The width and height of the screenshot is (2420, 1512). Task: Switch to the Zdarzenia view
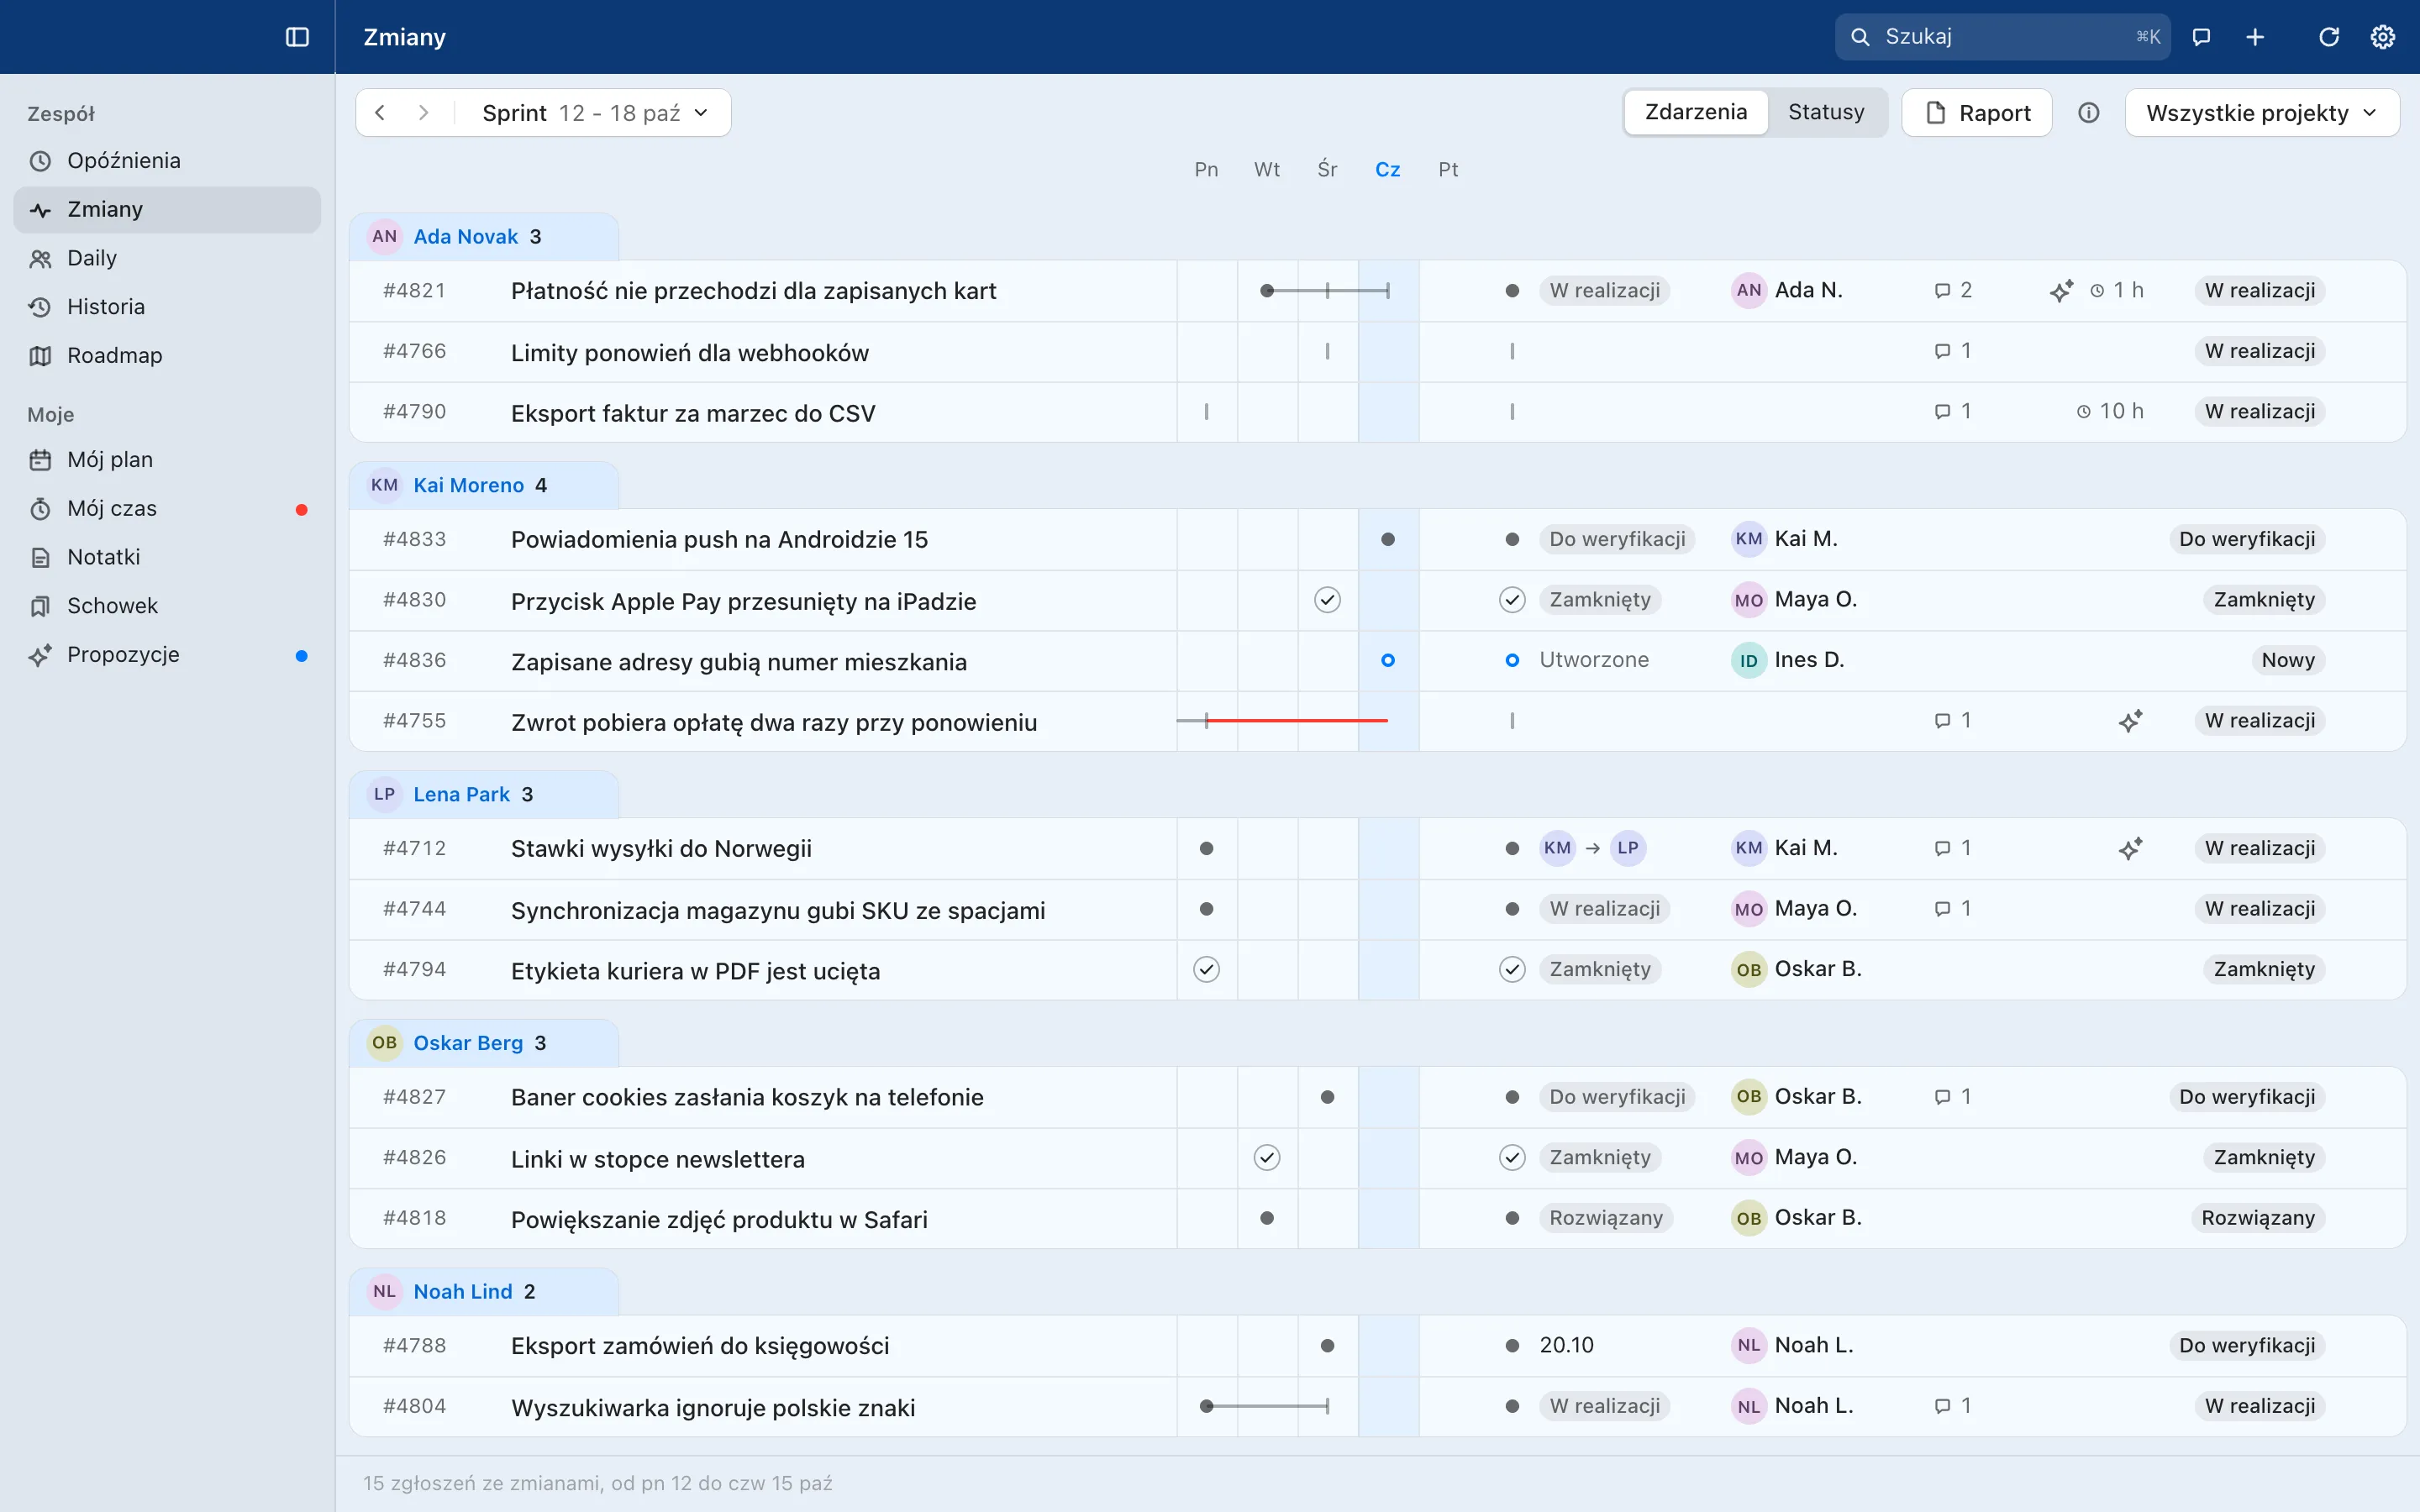[x=1696, y=112]
